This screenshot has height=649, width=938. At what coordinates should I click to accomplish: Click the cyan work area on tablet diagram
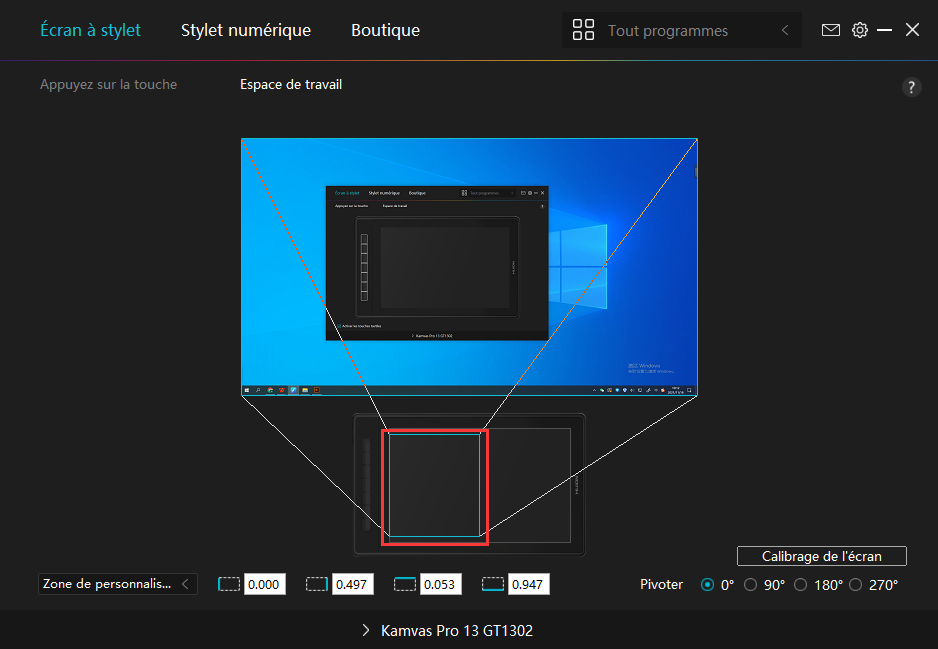[434, 485]
